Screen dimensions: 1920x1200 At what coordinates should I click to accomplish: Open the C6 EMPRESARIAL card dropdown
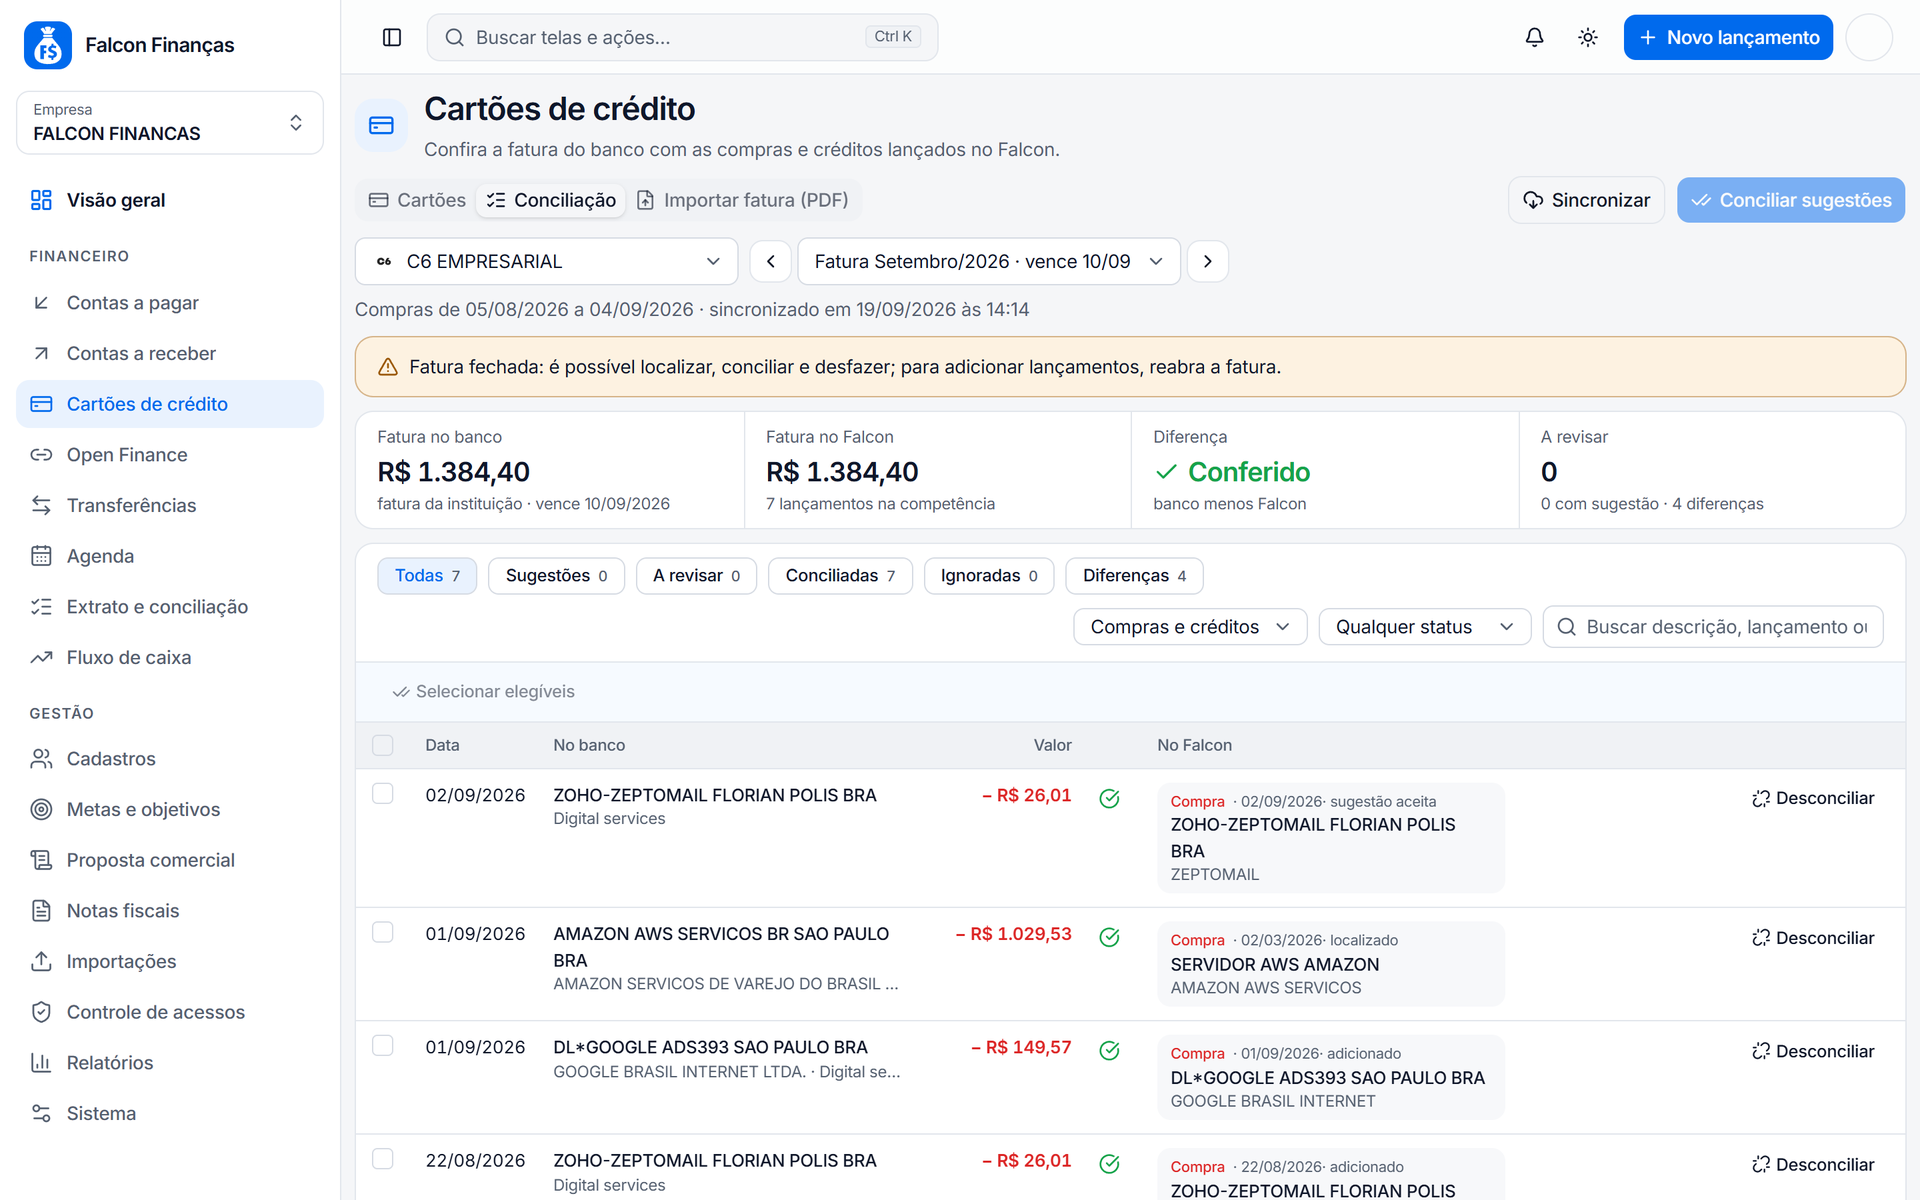(546, 261)
